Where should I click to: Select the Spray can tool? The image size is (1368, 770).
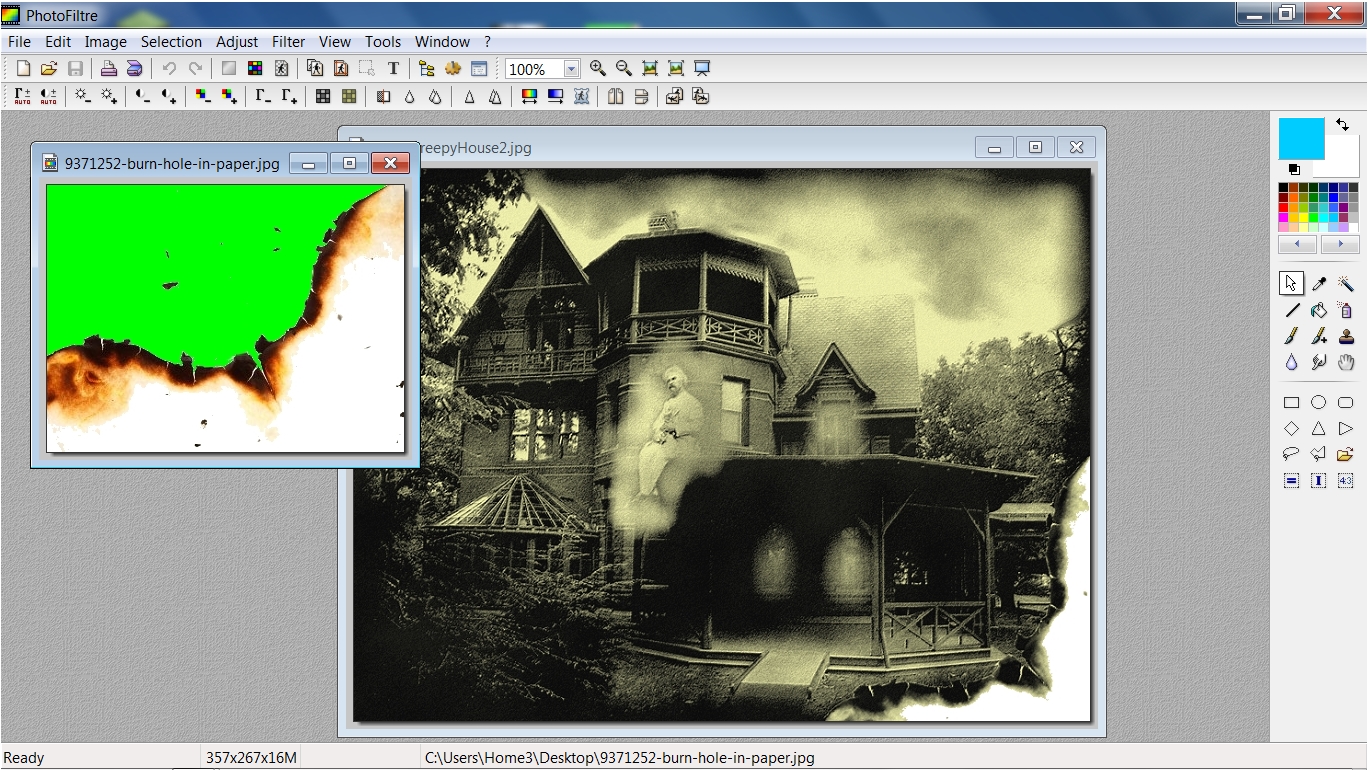tap(1346, 310)
